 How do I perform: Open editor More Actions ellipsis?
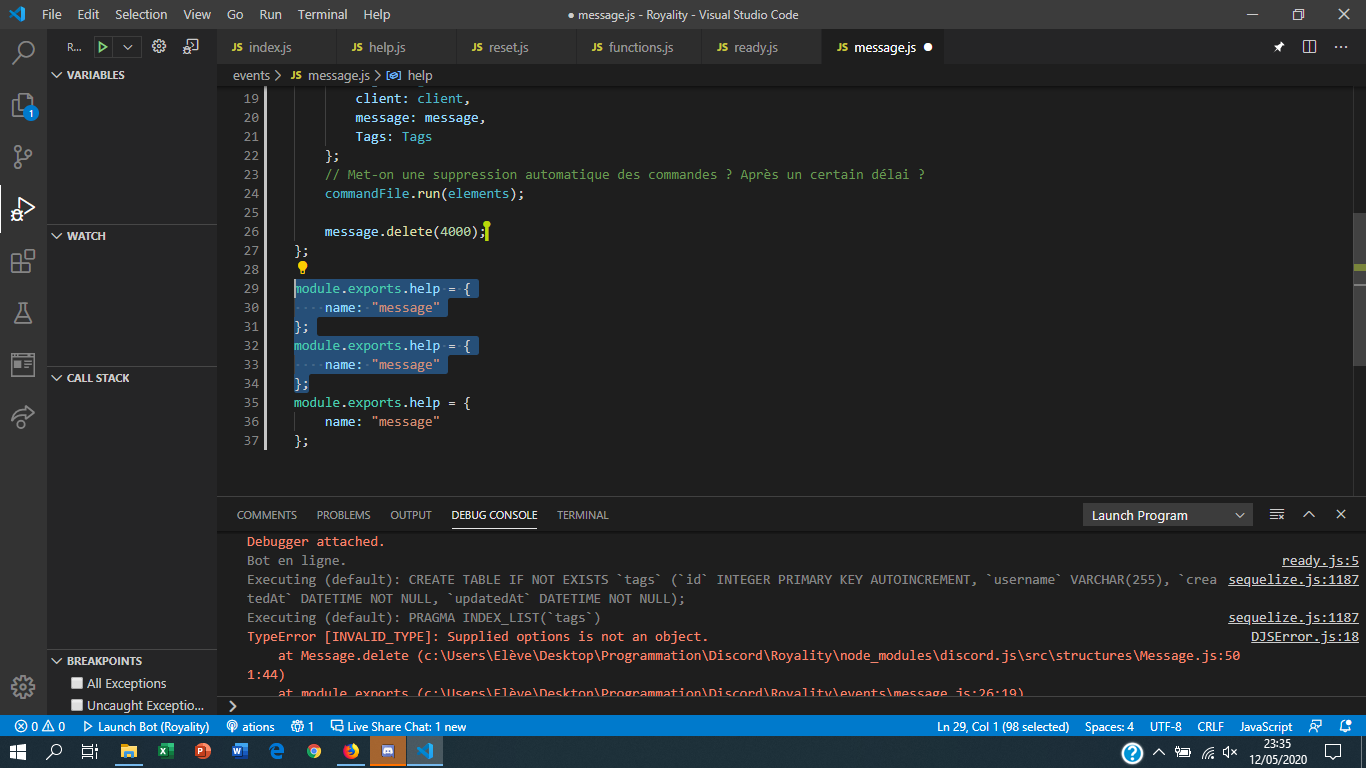coord(1341,47)
